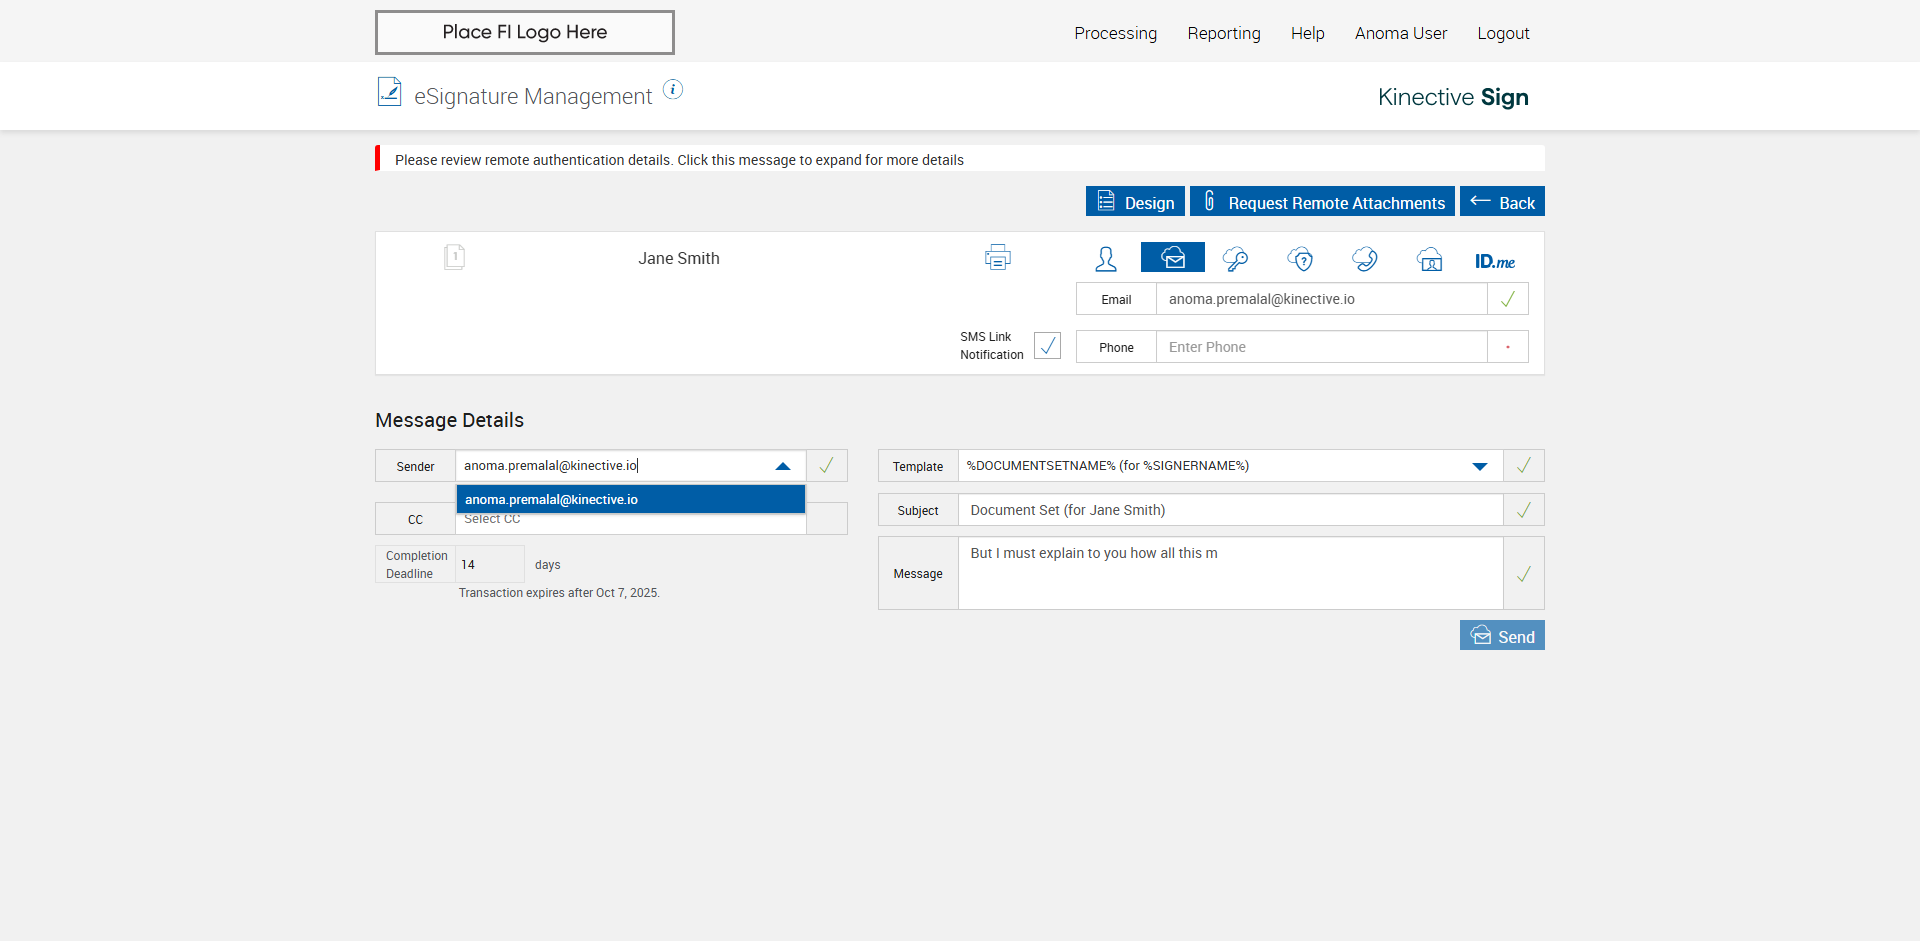This screenshot has width=1920, height=941.
Task: Select the email cloud authentication icon
Action: 1172,258
